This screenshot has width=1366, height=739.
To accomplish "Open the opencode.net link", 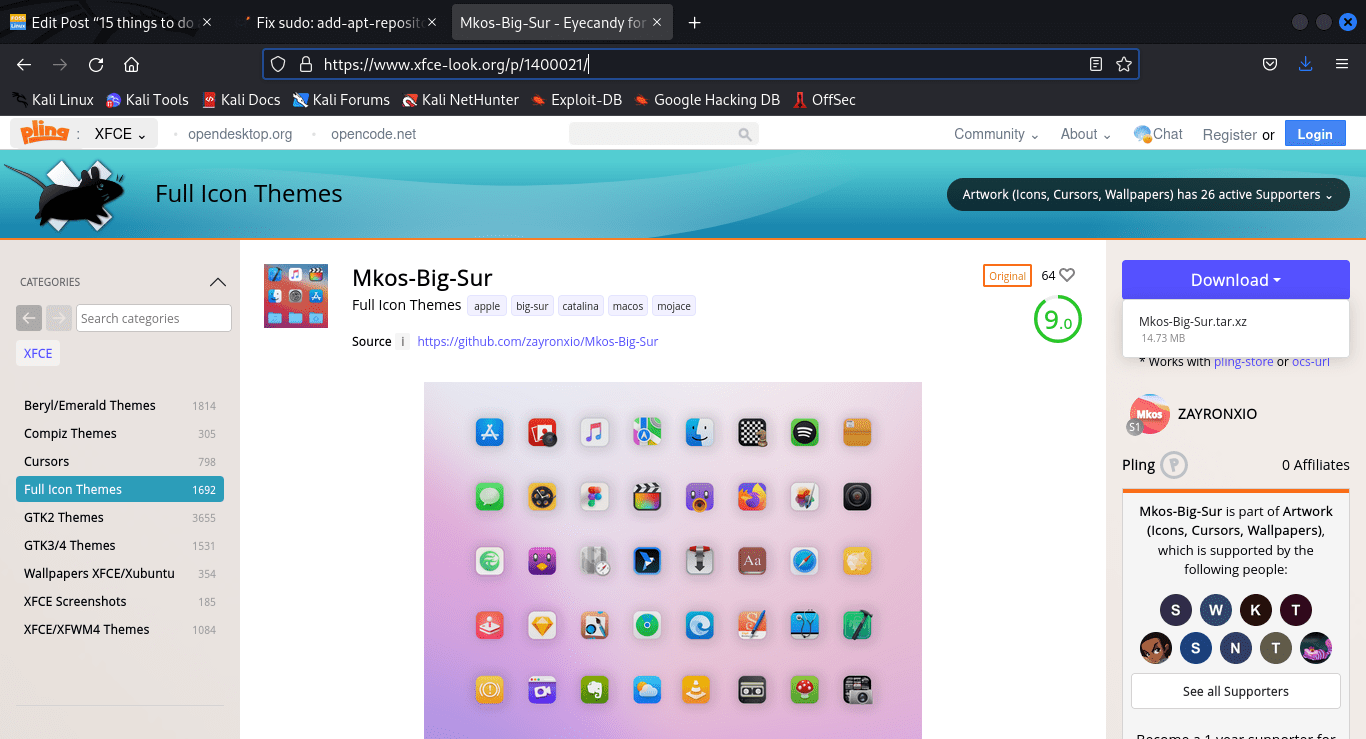I will click(373, 134).
